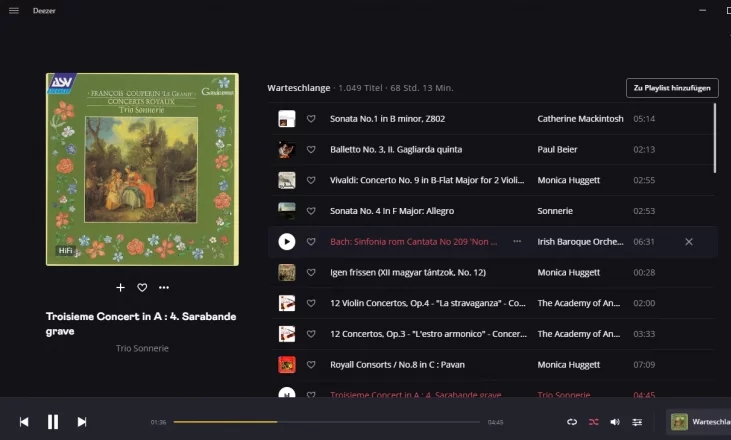Open the three-dot menu on the Bach Sinfonia row
Screen dimensions: 731x440
point(517,241)
